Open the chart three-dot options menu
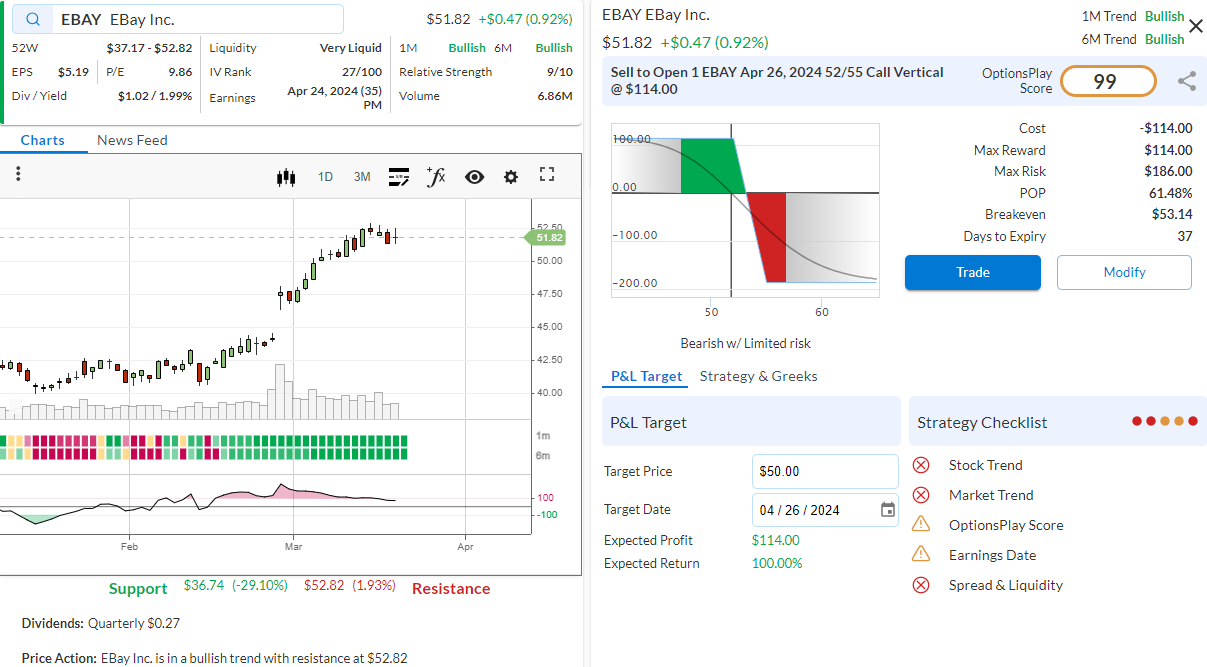 (x=18, y=175)
